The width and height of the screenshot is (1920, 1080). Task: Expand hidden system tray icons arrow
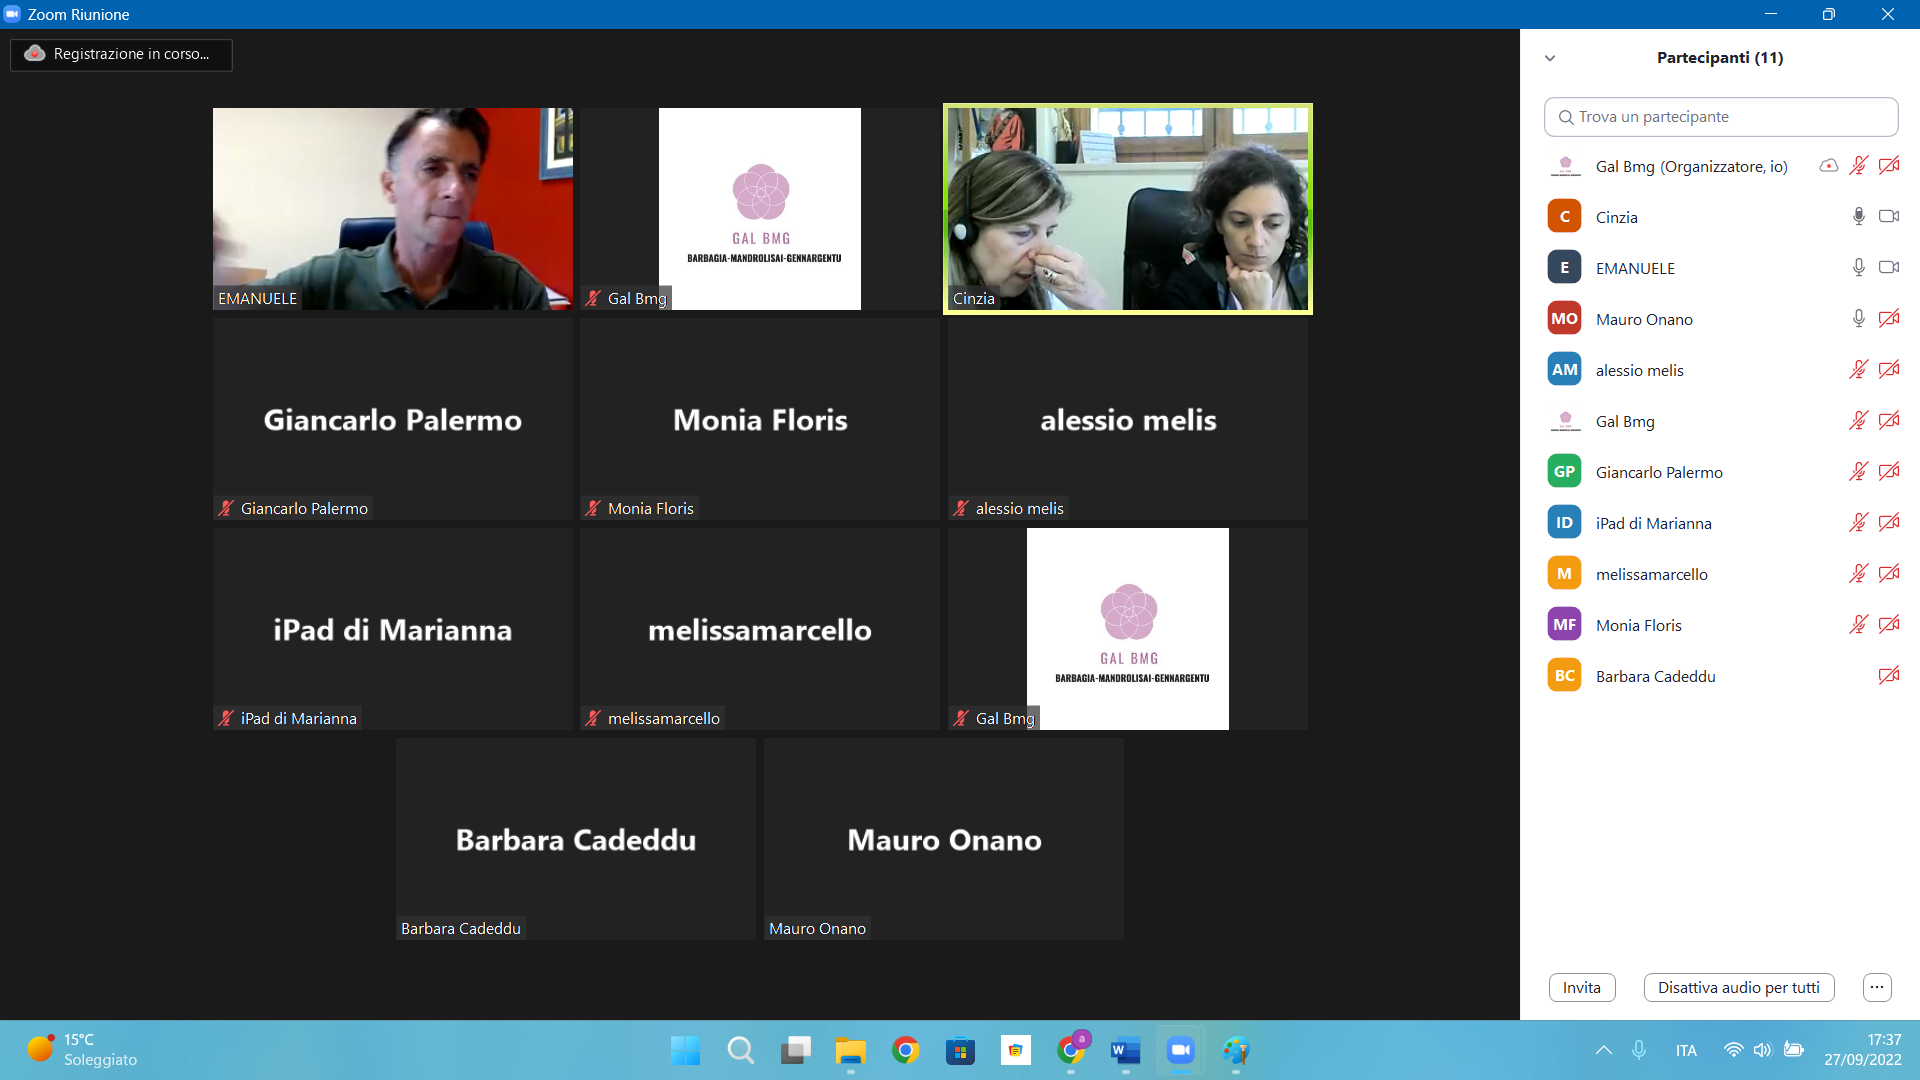(1603, 1050)
